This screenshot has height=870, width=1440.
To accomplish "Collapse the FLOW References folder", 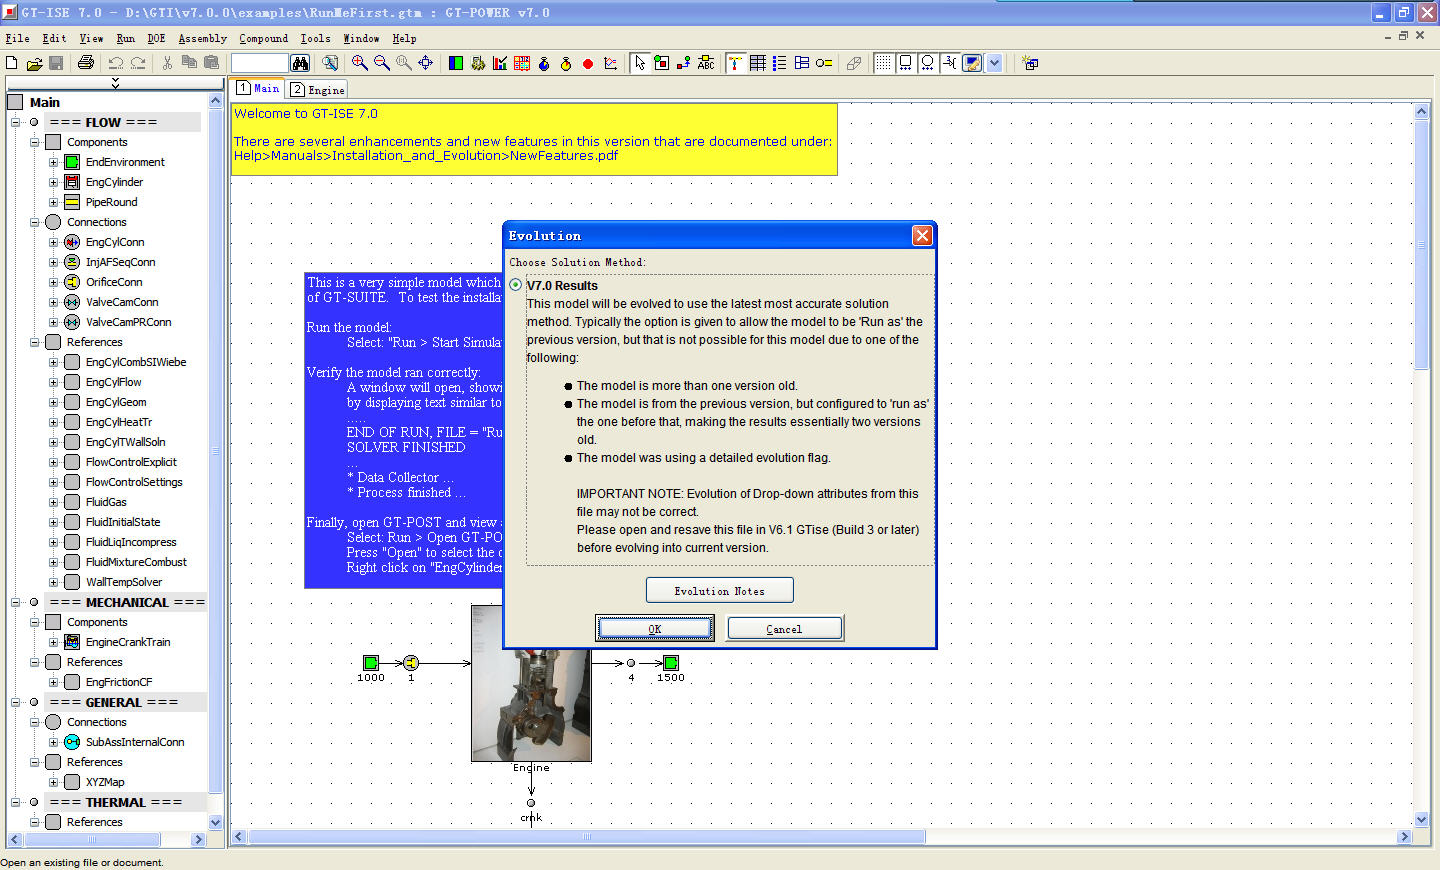I will pyautogui.click(x=34, y=342).
